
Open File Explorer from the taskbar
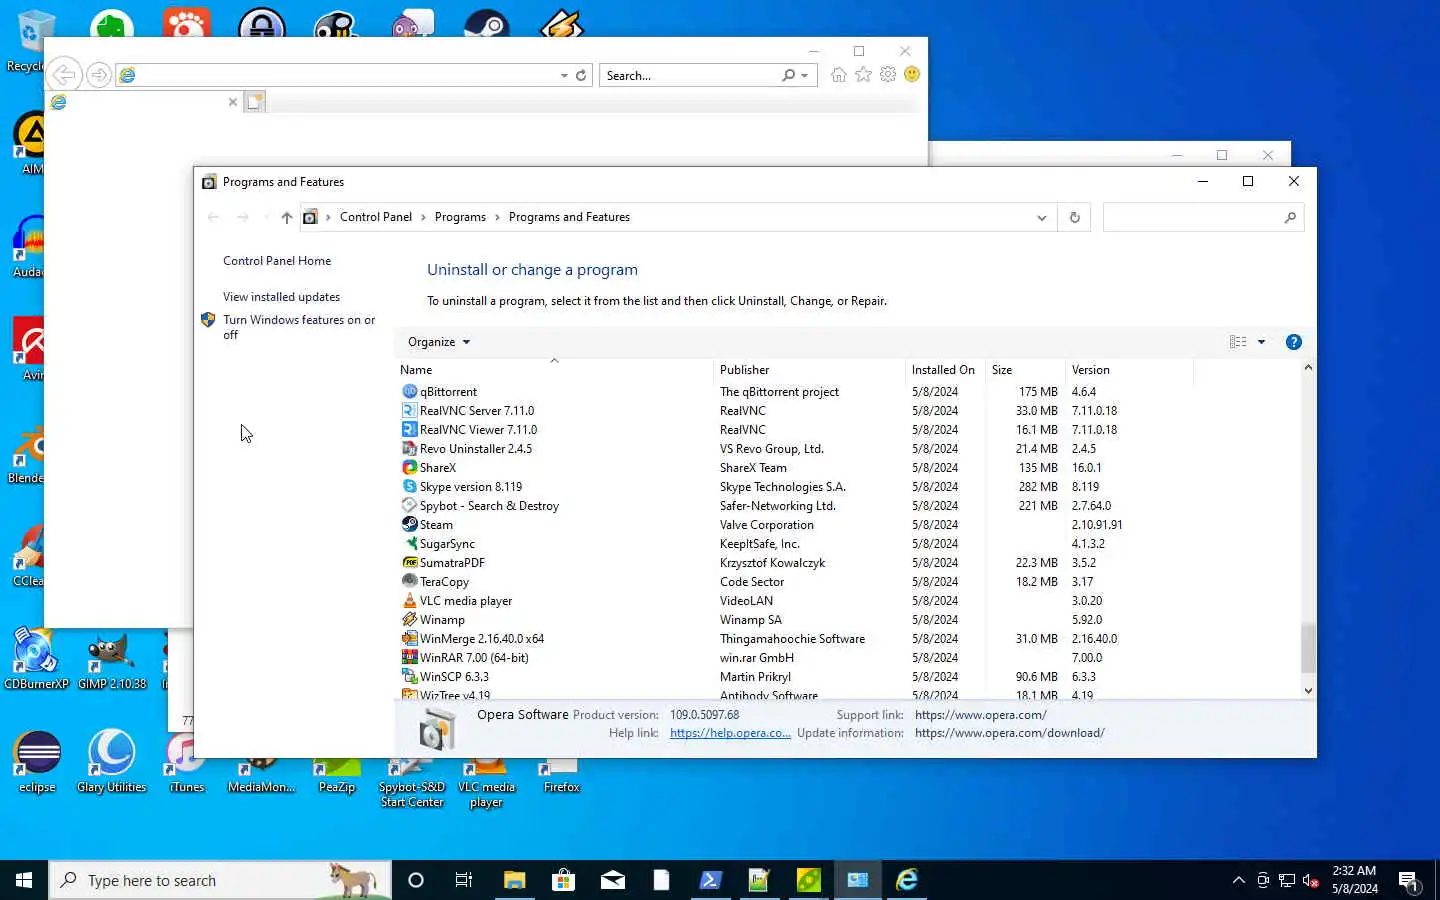pyautogui.click(x=514, y=880)
